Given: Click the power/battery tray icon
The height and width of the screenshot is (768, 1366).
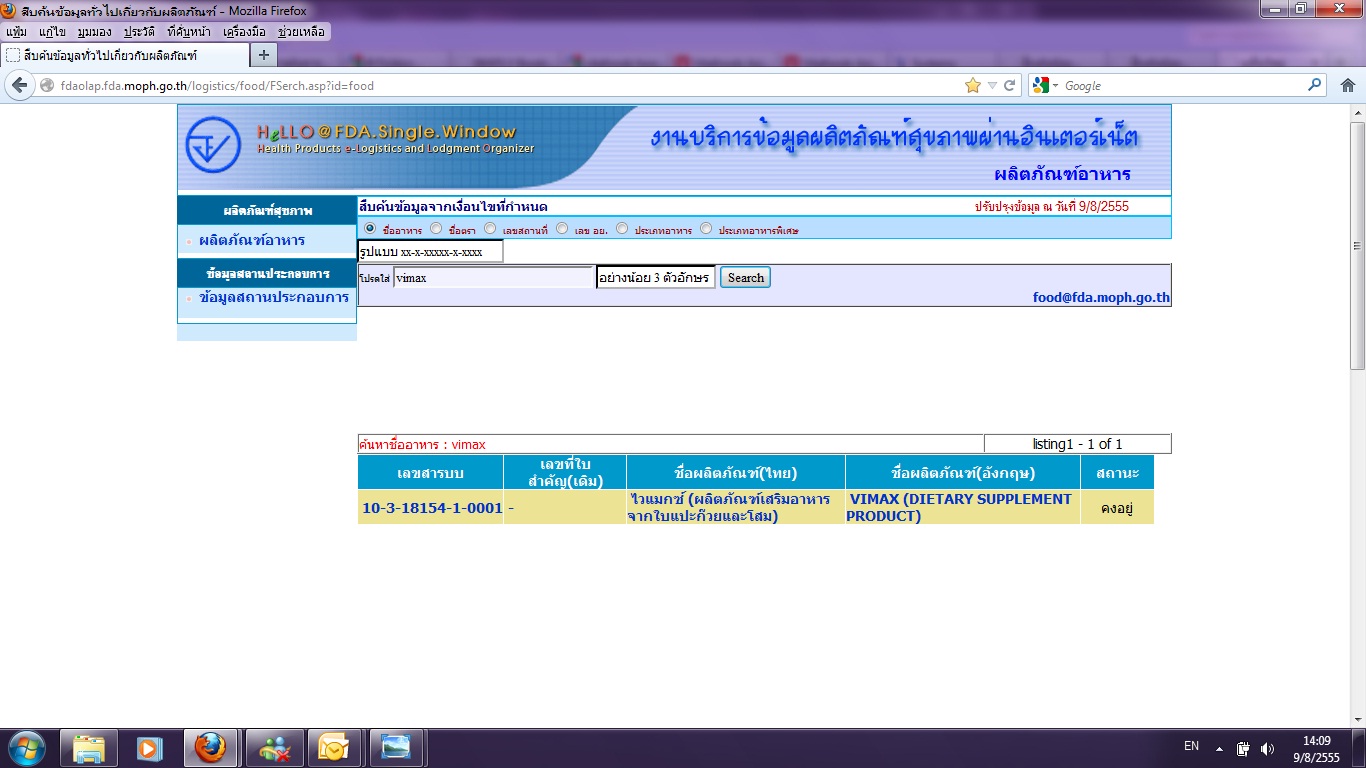Looking at the screenshot, I should [1243, 748].
